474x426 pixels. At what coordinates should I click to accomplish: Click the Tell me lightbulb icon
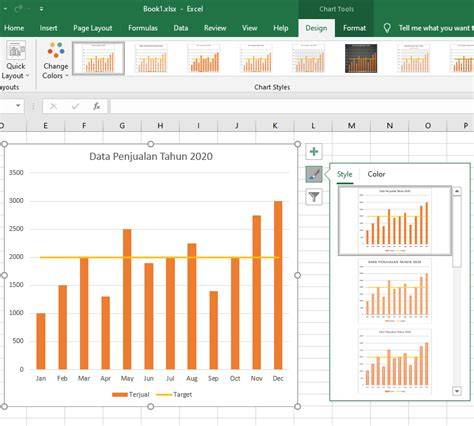coord(387,28)
